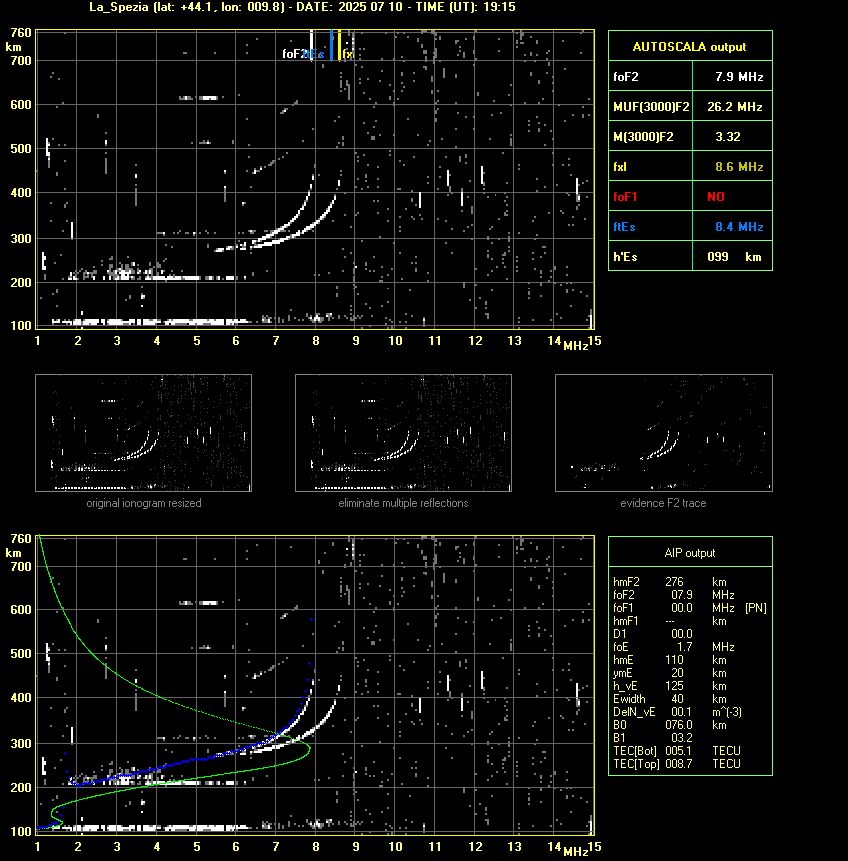The image size is (848, 861).
Task: Click the 'TEC[Bot] 005.1 TECU' row
Action: coord(677,751)
